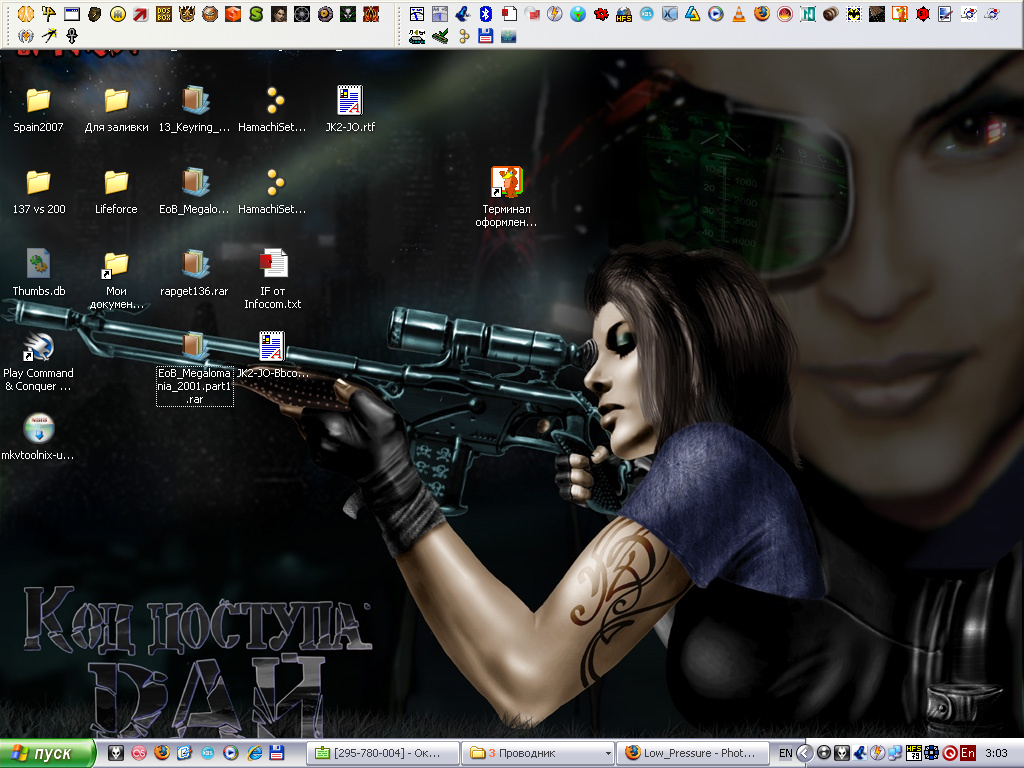Open the Spain2007 folder on the desktop

coord(37,100)
